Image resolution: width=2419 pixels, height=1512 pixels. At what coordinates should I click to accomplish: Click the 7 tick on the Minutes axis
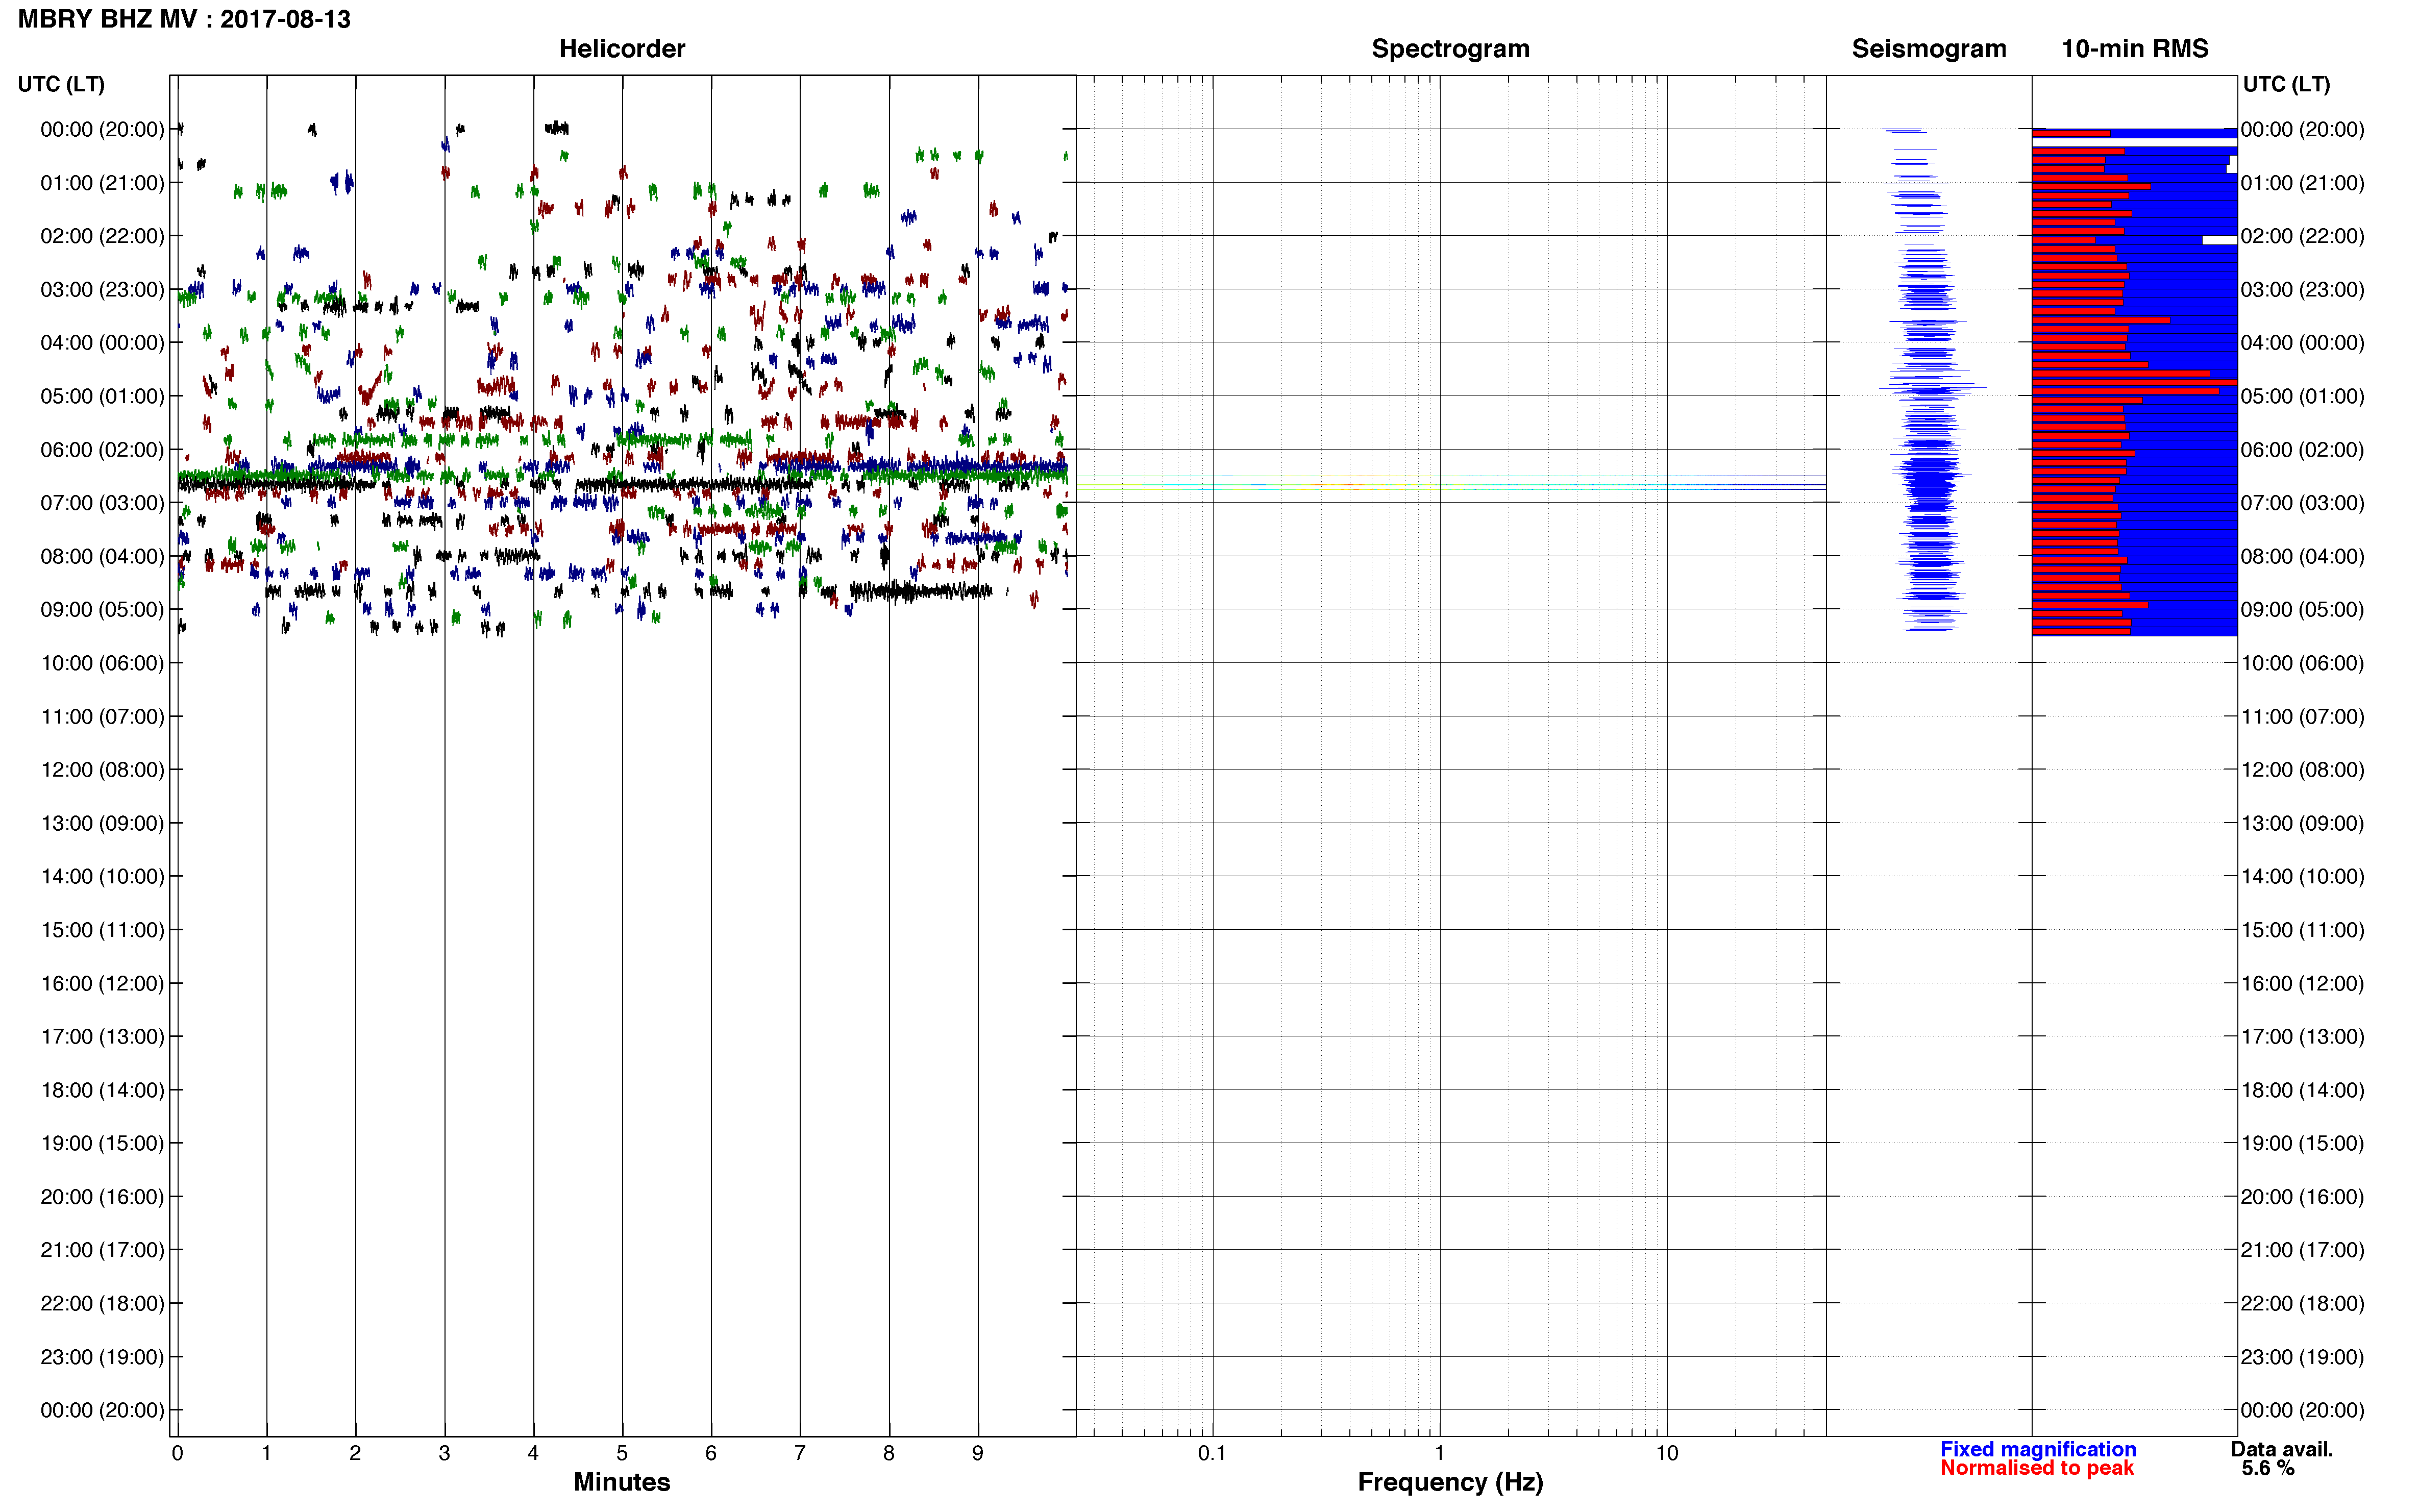(x=800, y=1452)
